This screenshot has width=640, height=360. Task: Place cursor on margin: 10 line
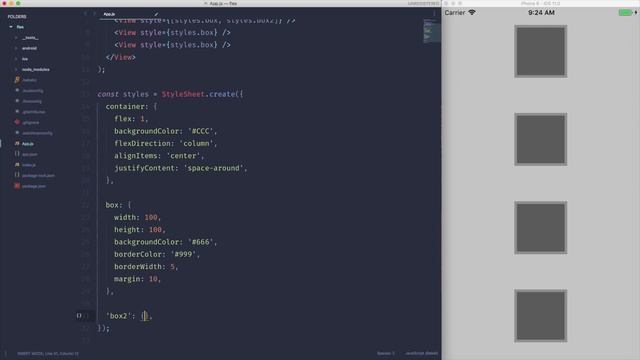(138, 279)
